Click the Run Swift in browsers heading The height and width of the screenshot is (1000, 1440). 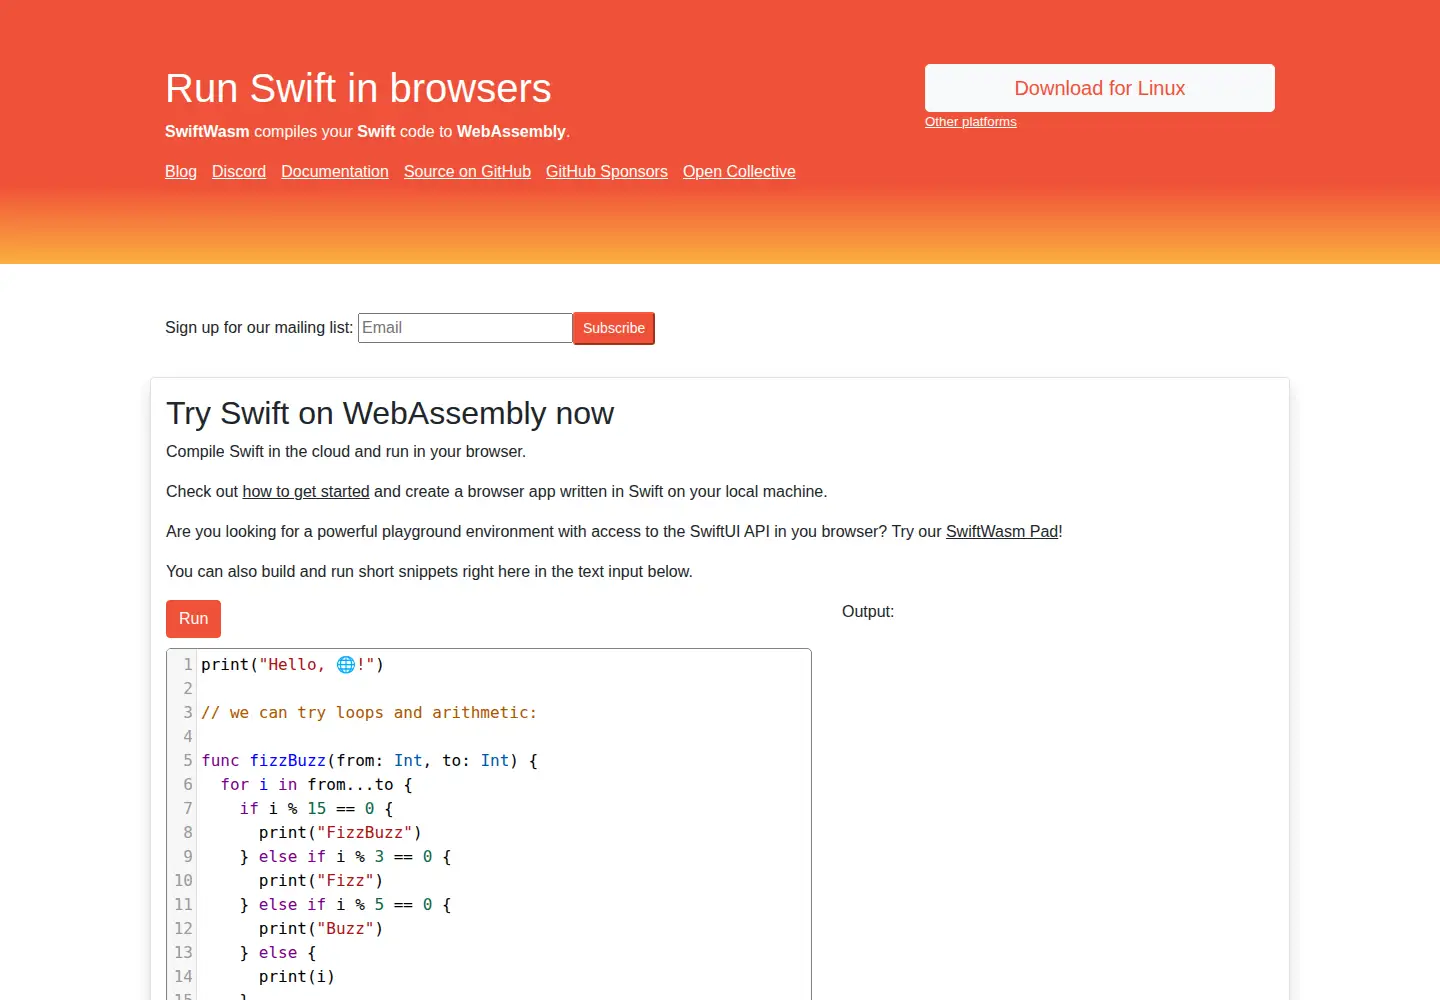pyautogui.click(x=358, y=88)
